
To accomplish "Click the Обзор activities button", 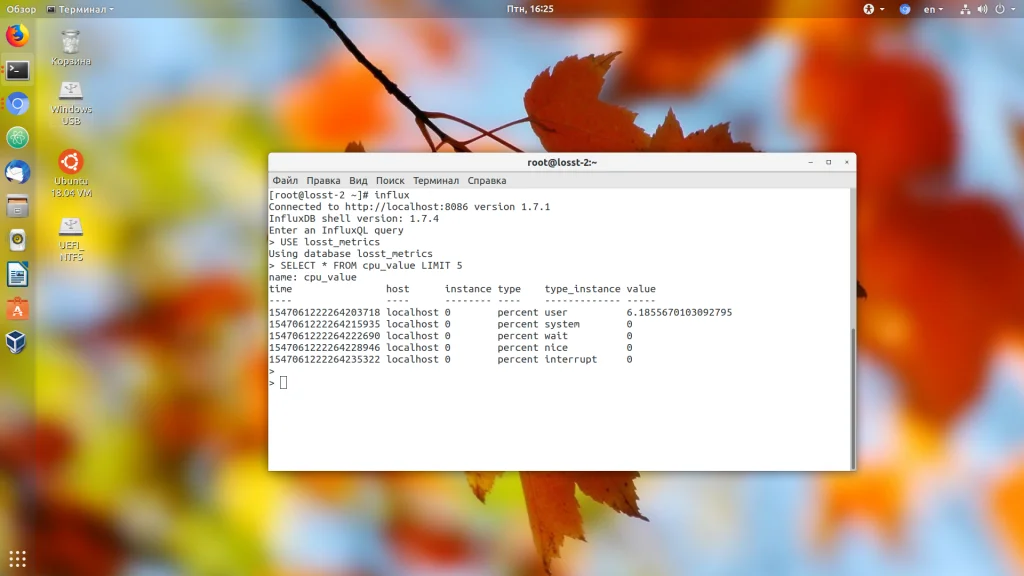I will [x=21, y=9].
